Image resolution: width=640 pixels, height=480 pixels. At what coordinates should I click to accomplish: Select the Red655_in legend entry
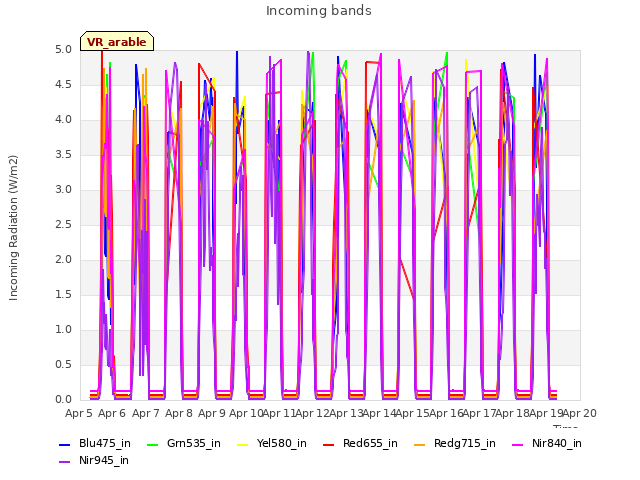360,443
